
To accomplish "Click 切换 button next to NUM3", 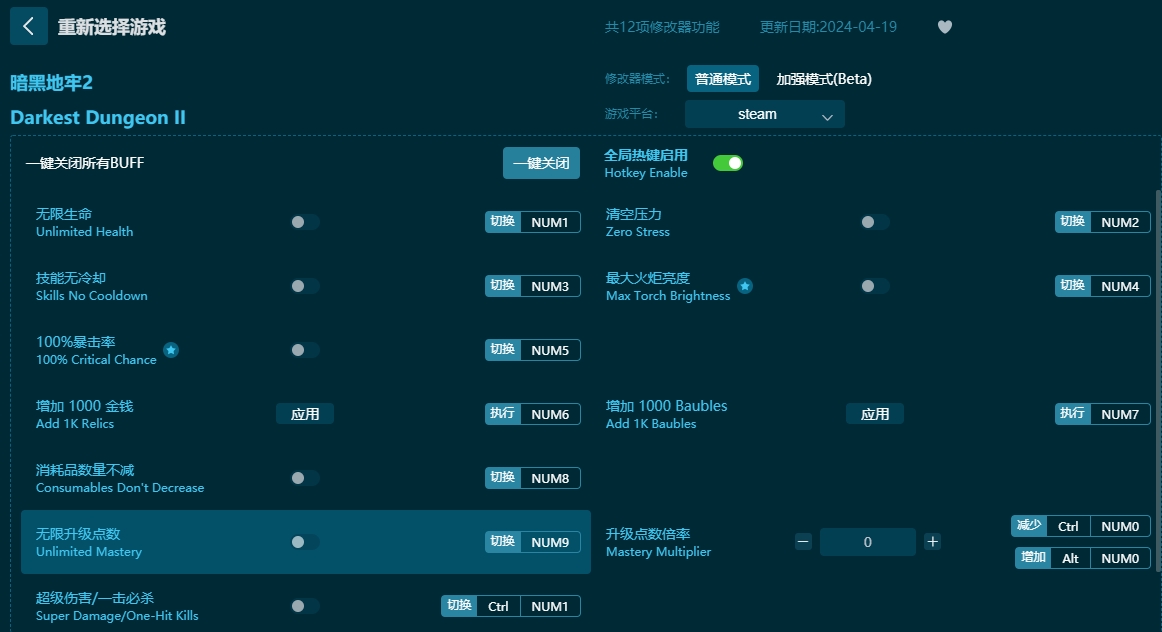I will 502,286.
